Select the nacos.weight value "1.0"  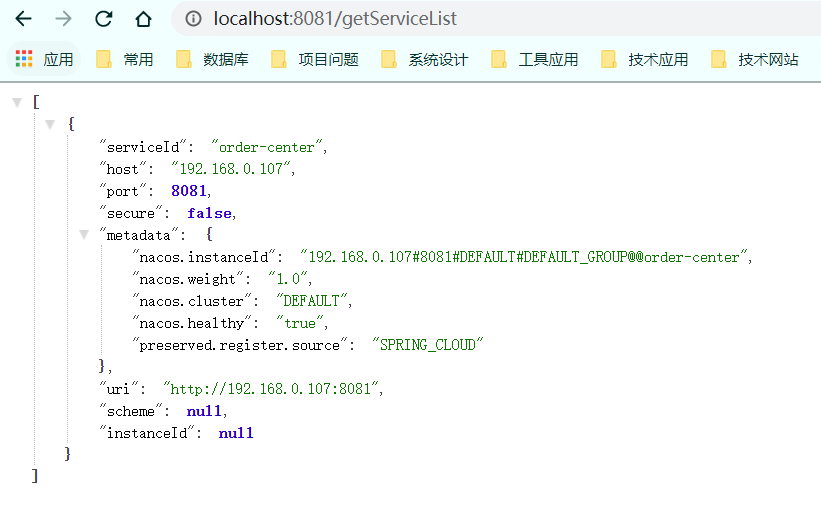pyautogui.click(x=288, y=279)
